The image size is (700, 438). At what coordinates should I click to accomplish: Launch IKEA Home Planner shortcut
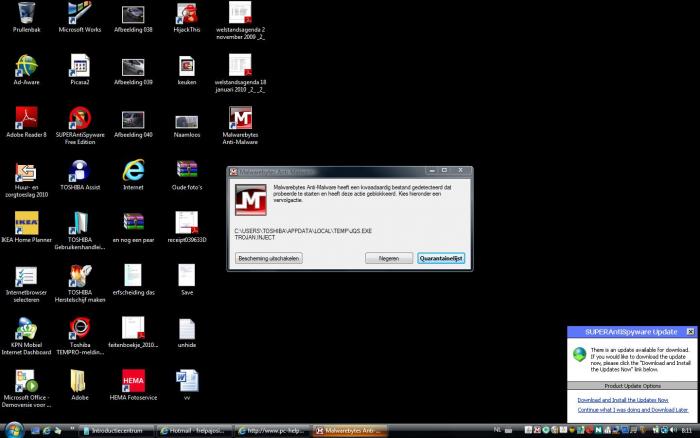pyautogui.click(x=26, y=228)
